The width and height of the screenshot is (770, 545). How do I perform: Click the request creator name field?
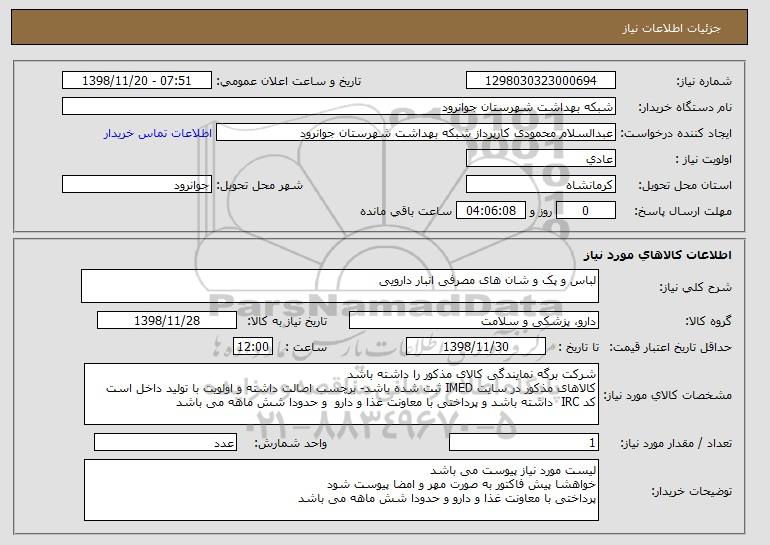tap(416, 133)
